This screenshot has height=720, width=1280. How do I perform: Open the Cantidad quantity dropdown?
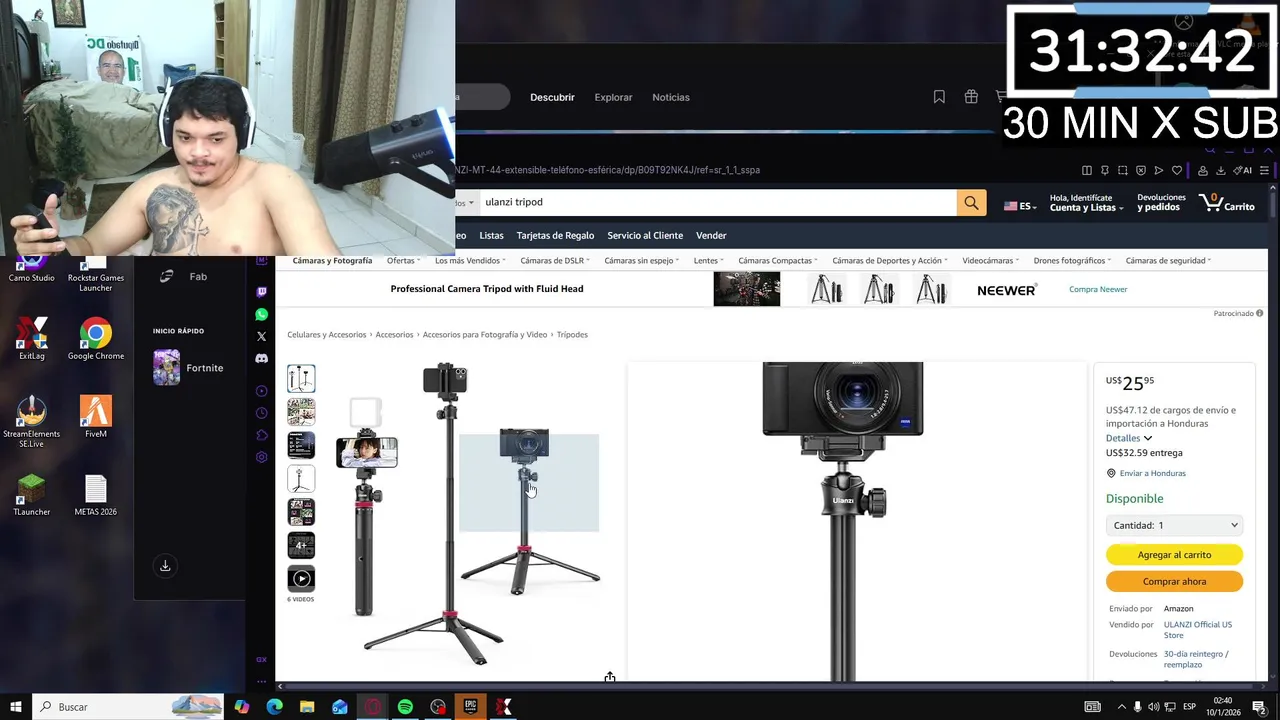coord(1174,525)
